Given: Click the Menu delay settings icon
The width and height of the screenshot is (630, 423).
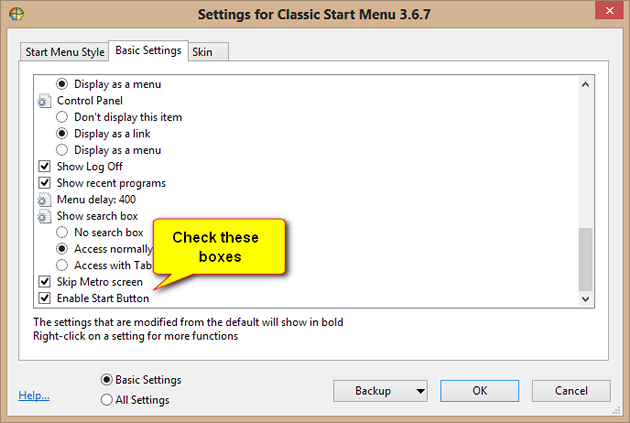Looking at the screenshot, I should pyautogui.click(x=44, y=200).
